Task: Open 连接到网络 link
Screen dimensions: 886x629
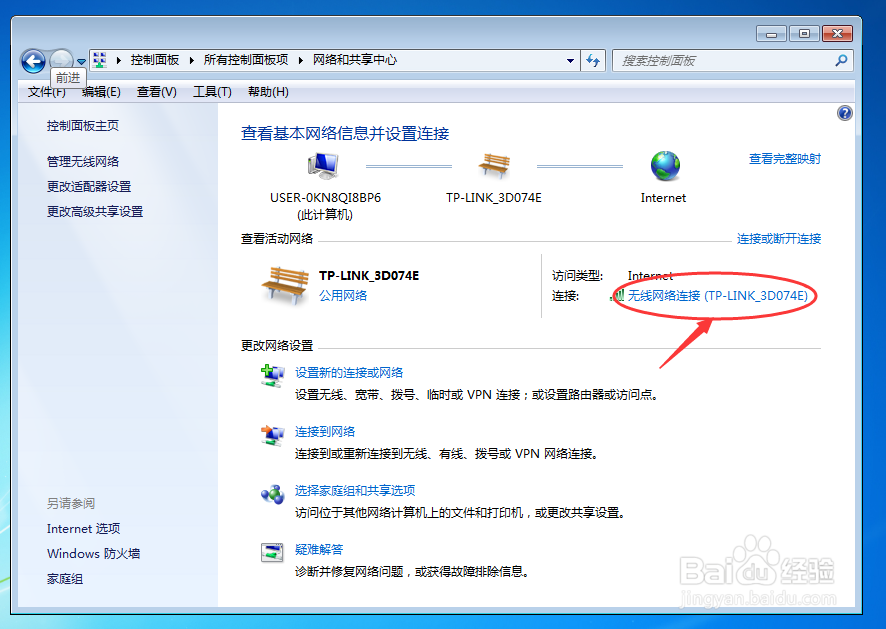Action: pos(325,432)
